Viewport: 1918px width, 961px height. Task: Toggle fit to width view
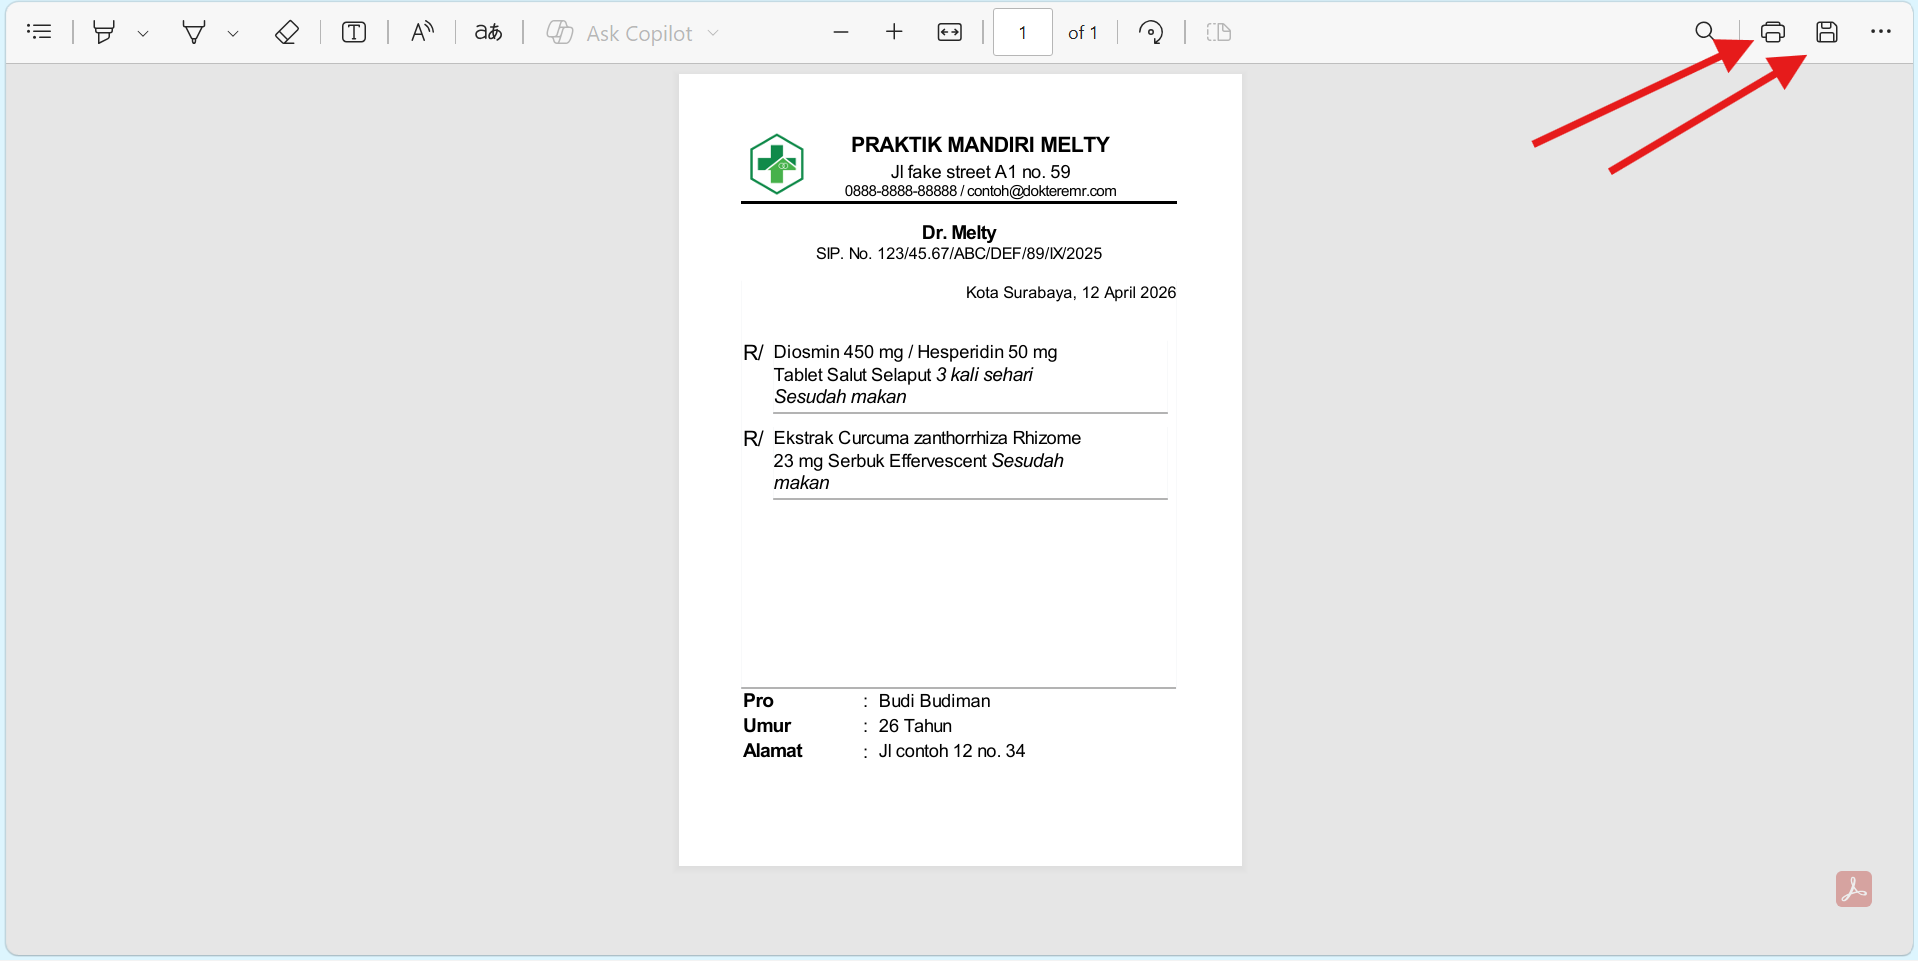(x=949, y=32)
